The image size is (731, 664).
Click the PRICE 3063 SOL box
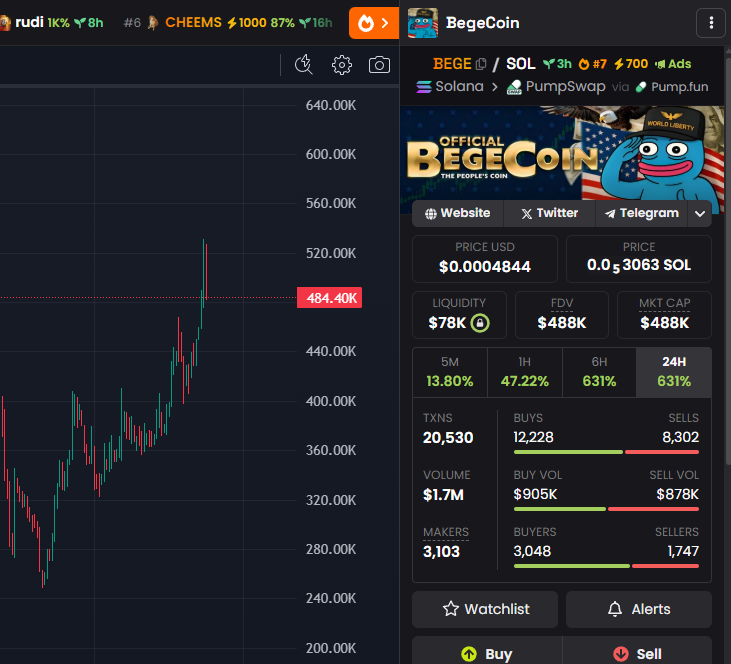[639, 259]
